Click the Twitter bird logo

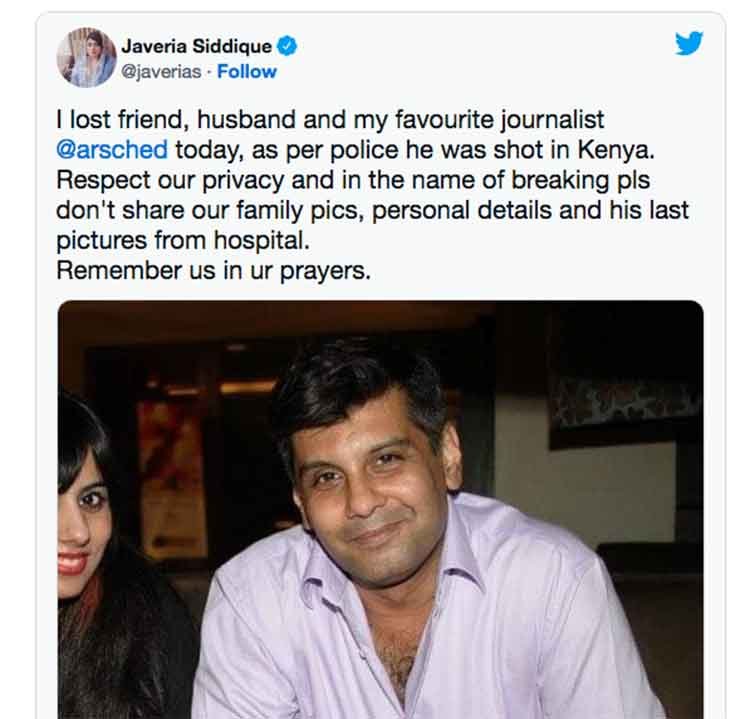(688, 43)
